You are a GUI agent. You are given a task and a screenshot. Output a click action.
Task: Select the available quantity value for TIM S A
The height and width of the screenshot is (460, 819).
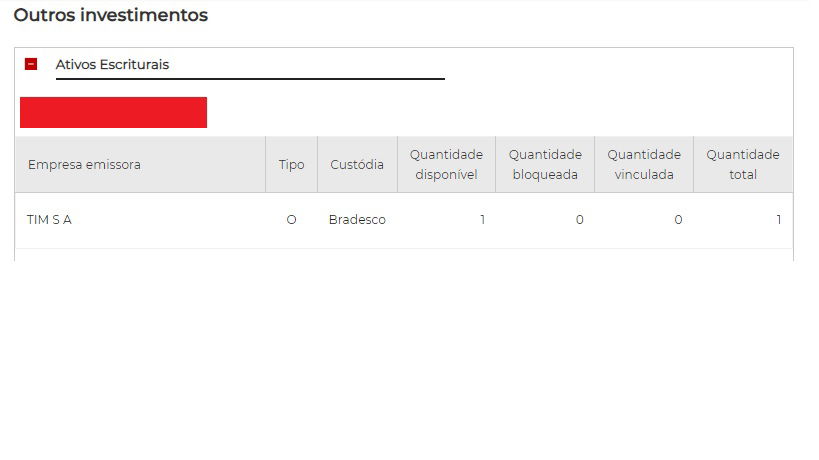point(481,220)
